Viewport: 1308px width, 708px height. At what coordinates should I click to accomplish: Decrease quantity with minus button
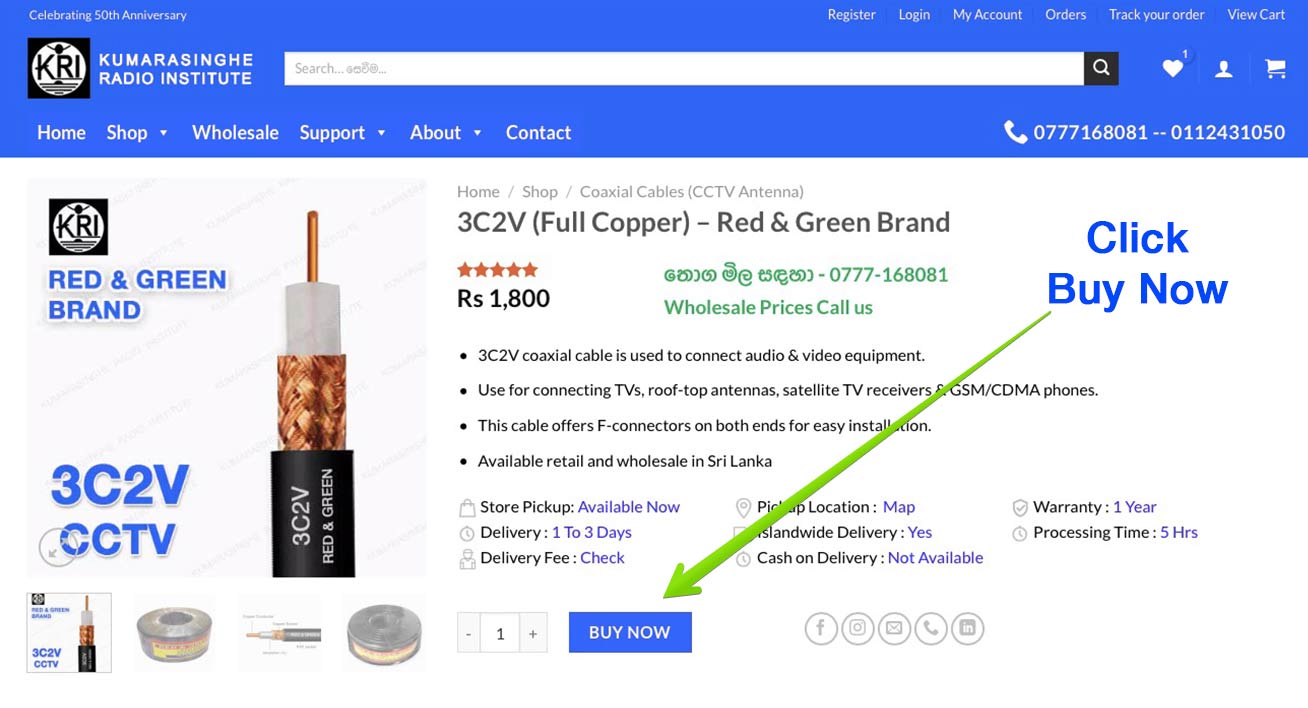[469, 633]
